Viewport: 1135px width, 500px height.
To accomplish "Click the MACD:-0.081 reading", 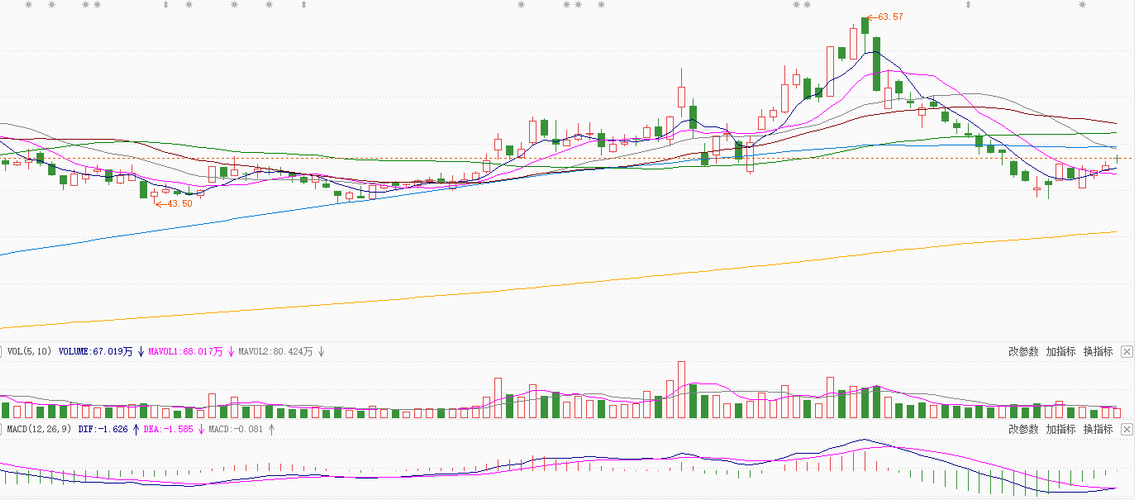I will 236,429.
